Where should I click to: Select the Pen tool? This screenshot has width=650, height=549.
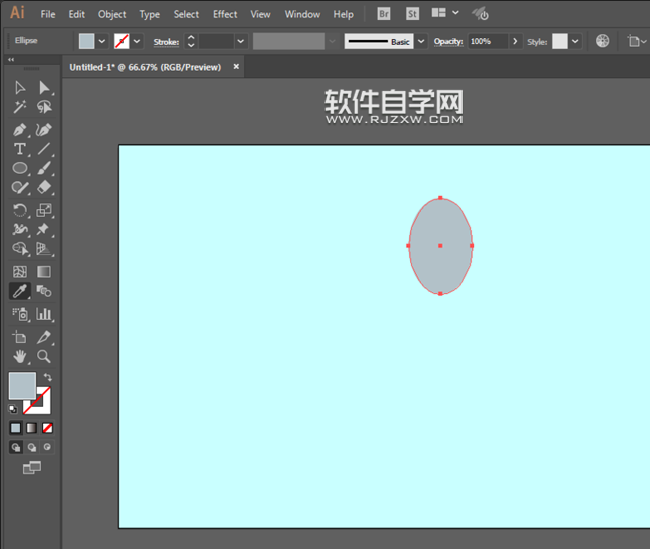pyautogui.click(x=19, y=130)
